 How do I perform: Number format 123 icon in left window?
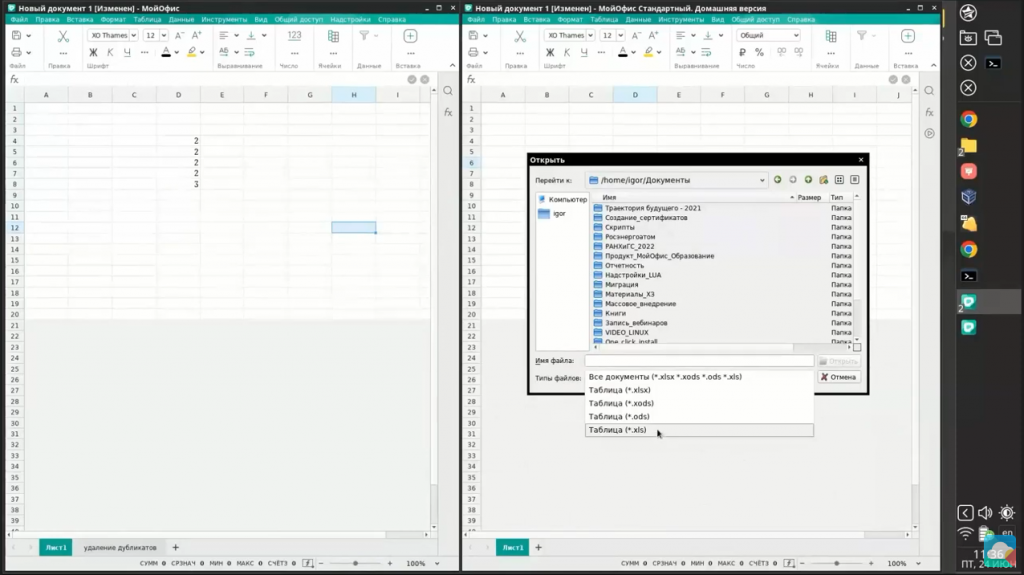click(x=295, y=35)
